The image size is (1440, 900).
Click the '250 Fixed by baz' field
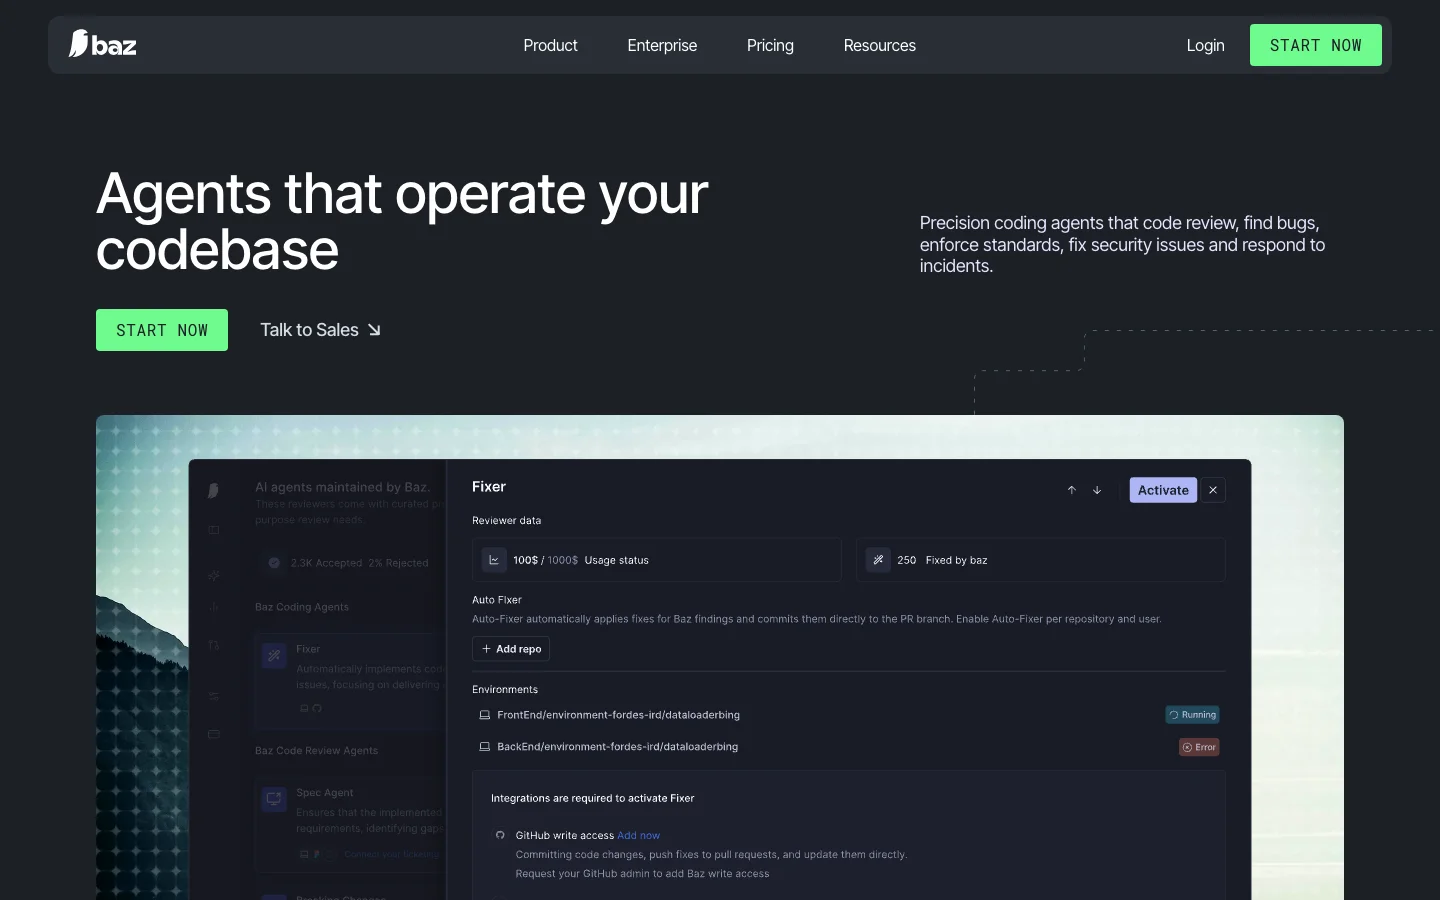point(1041,560)
